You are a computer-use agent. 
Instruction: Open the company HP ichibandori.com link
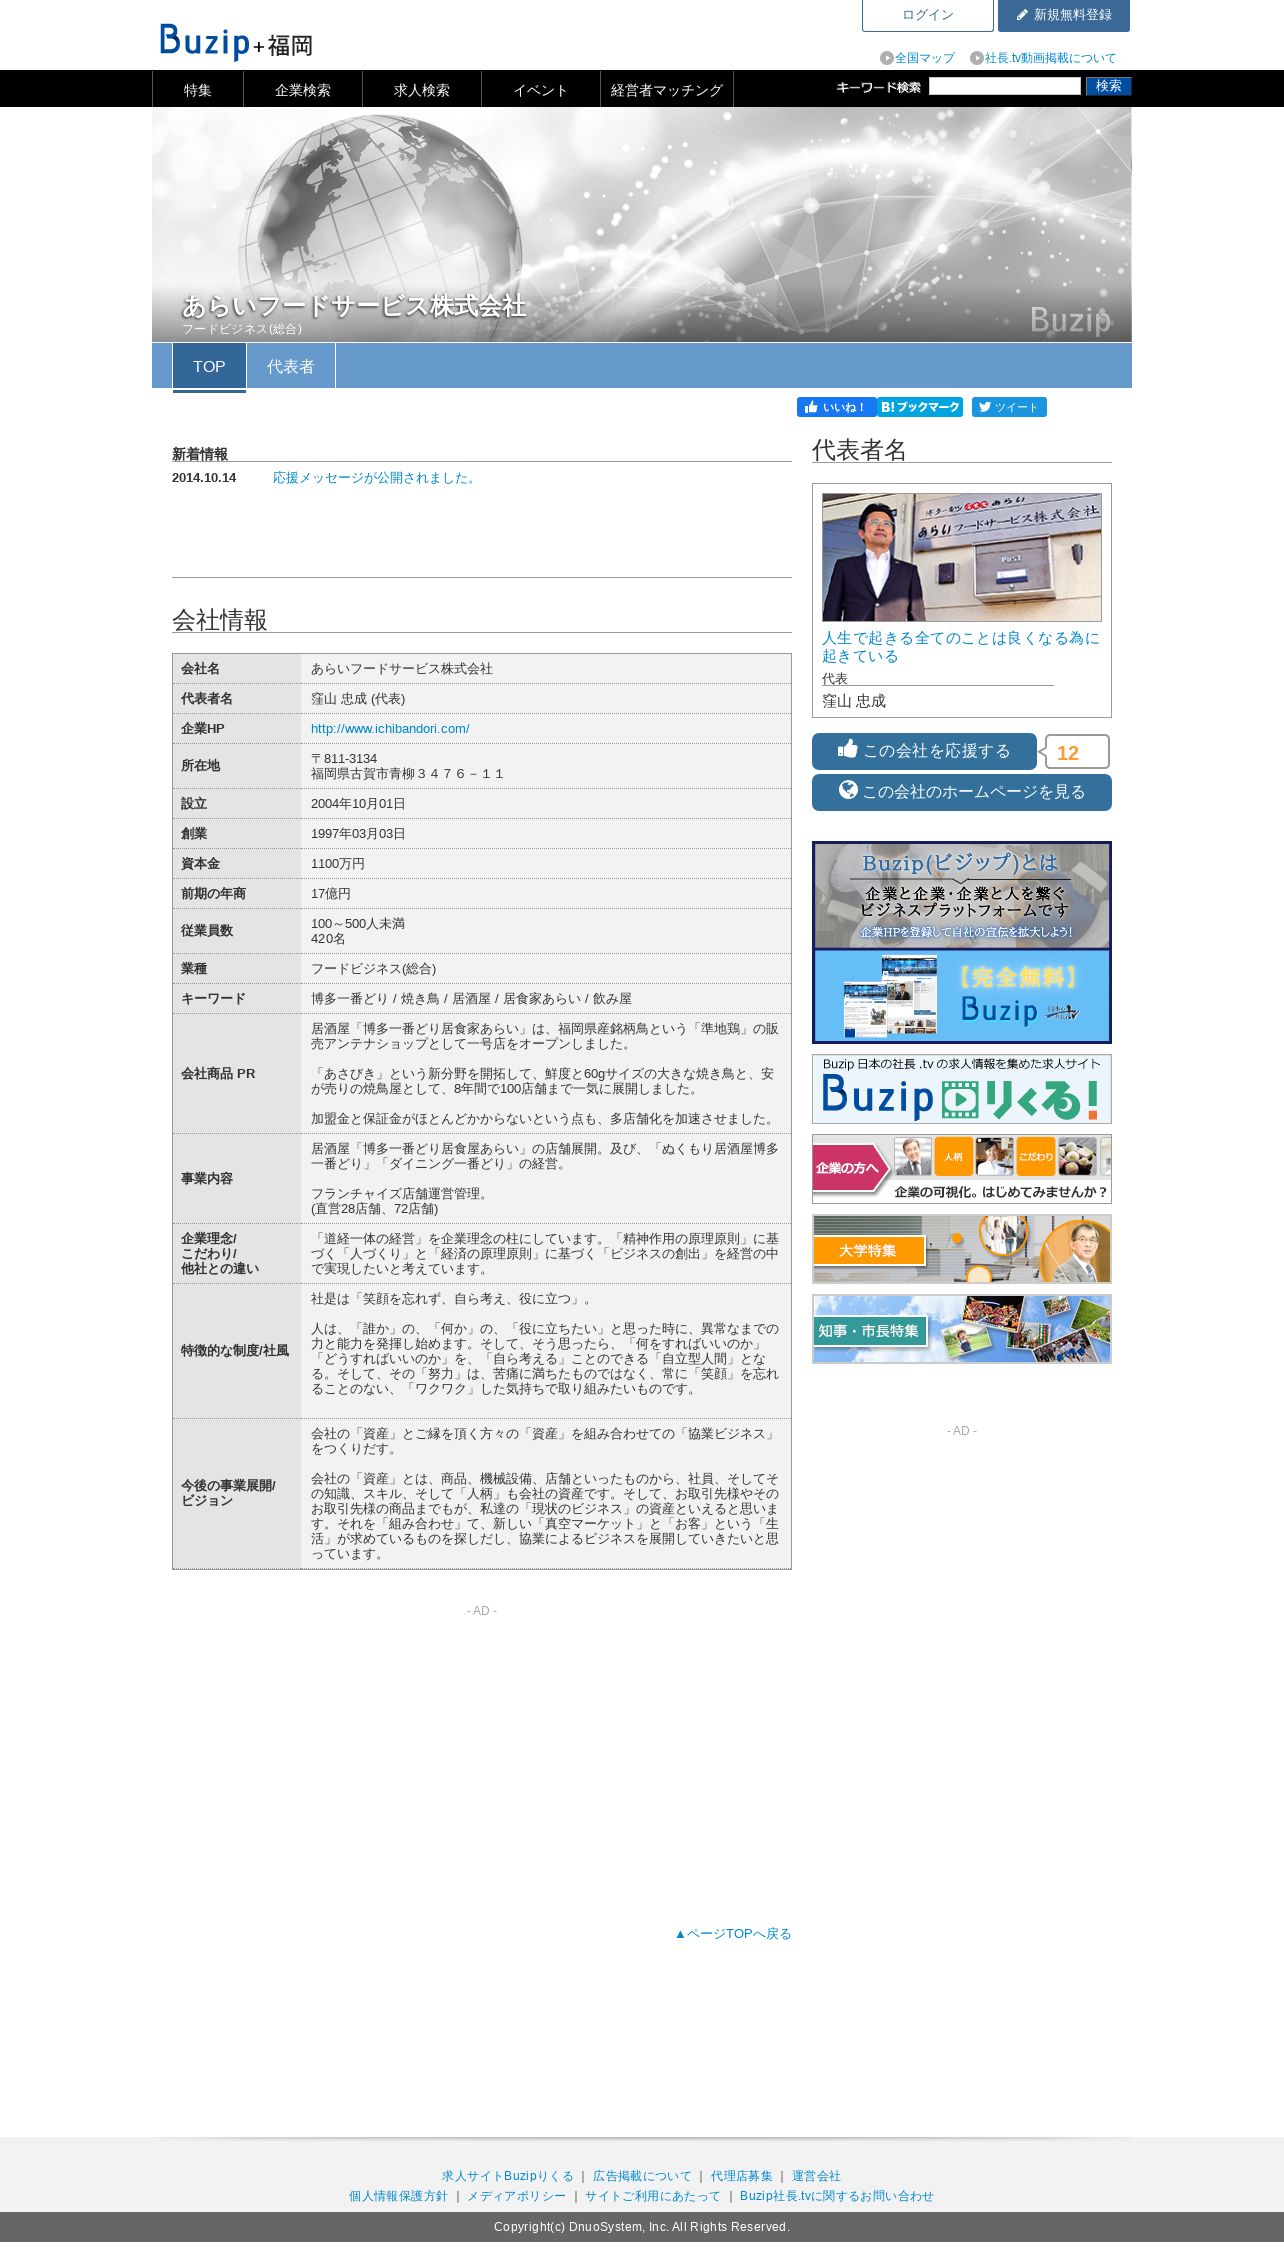(x=390, y=729)
